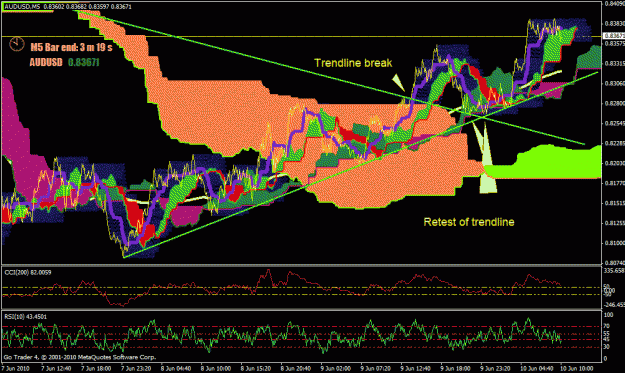The width and height of the screenshot is (625, 373).
Task: Click the 'M5 Bar end: 3 m 19 s' countdown
Action: pyautogui.click(x=71, y=48)
